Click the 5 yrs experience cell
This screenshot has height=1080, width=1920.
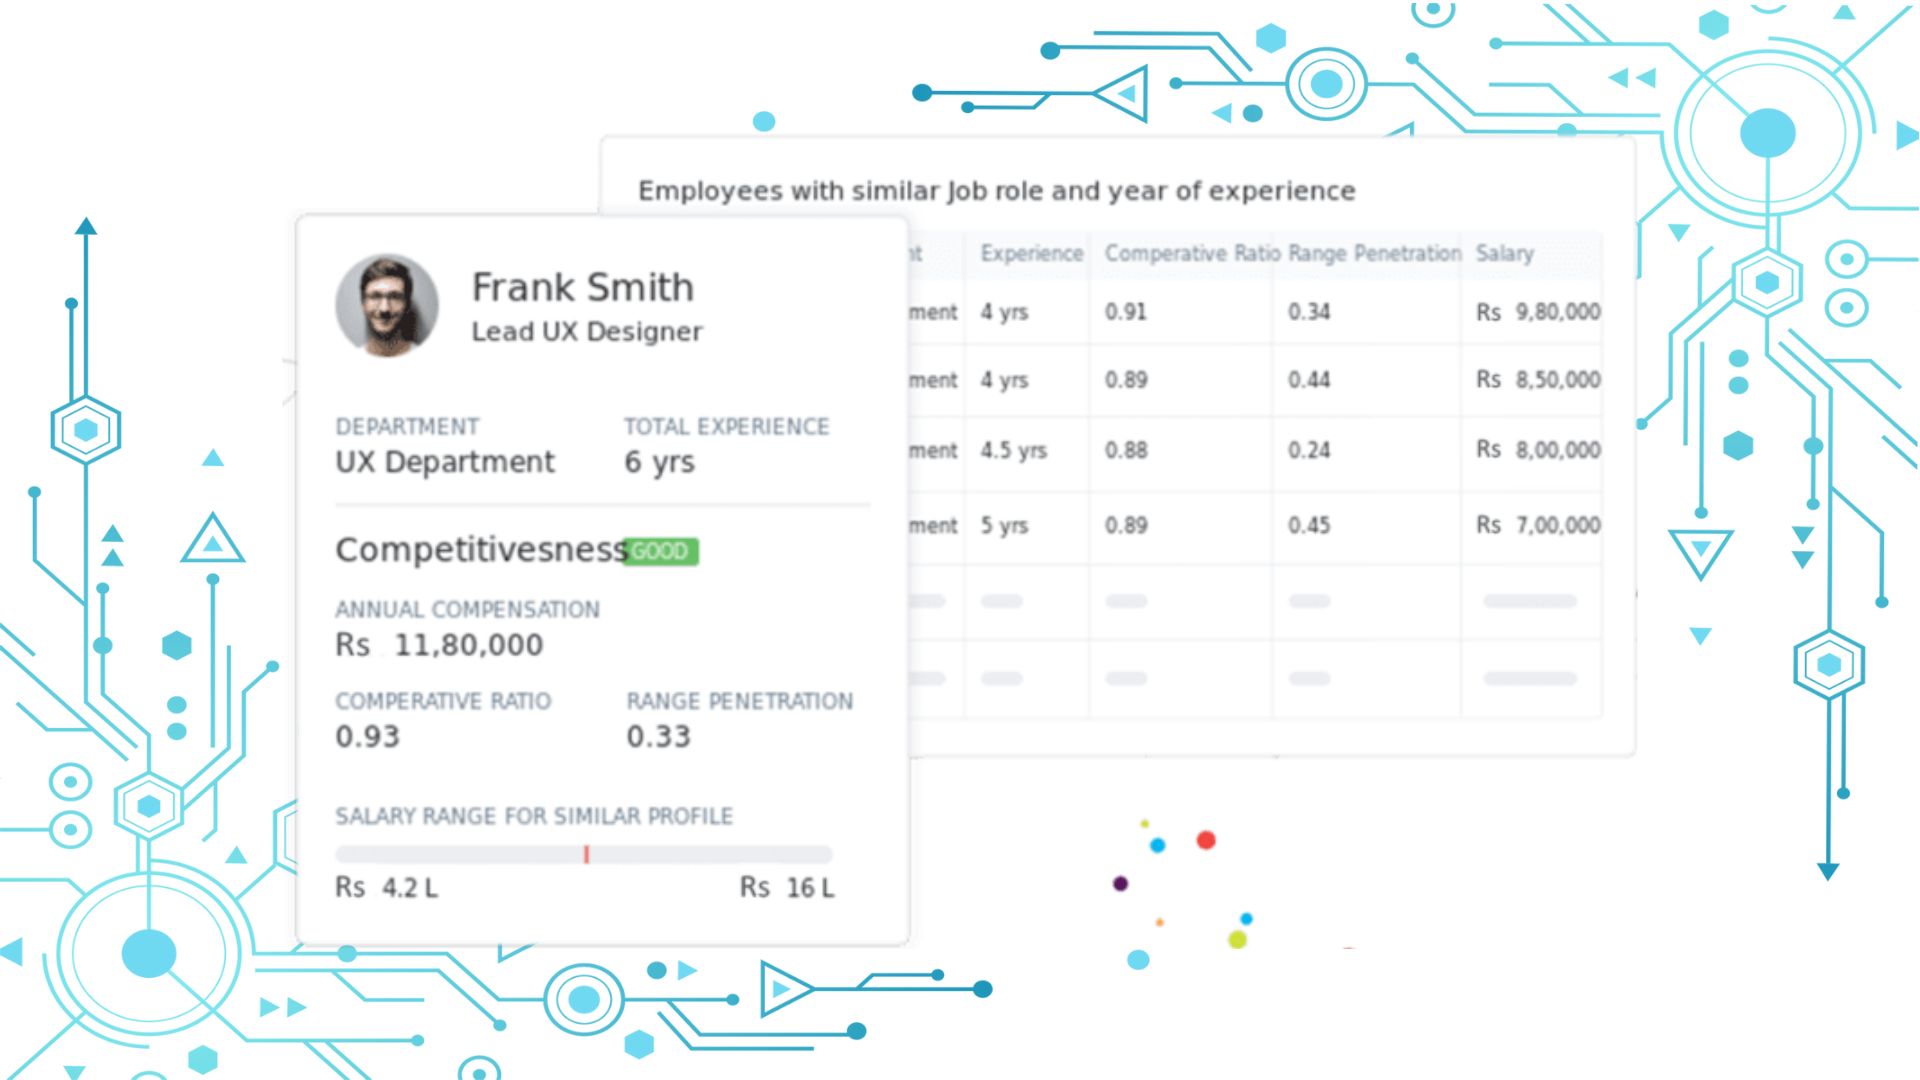[x=1004, y=525]
